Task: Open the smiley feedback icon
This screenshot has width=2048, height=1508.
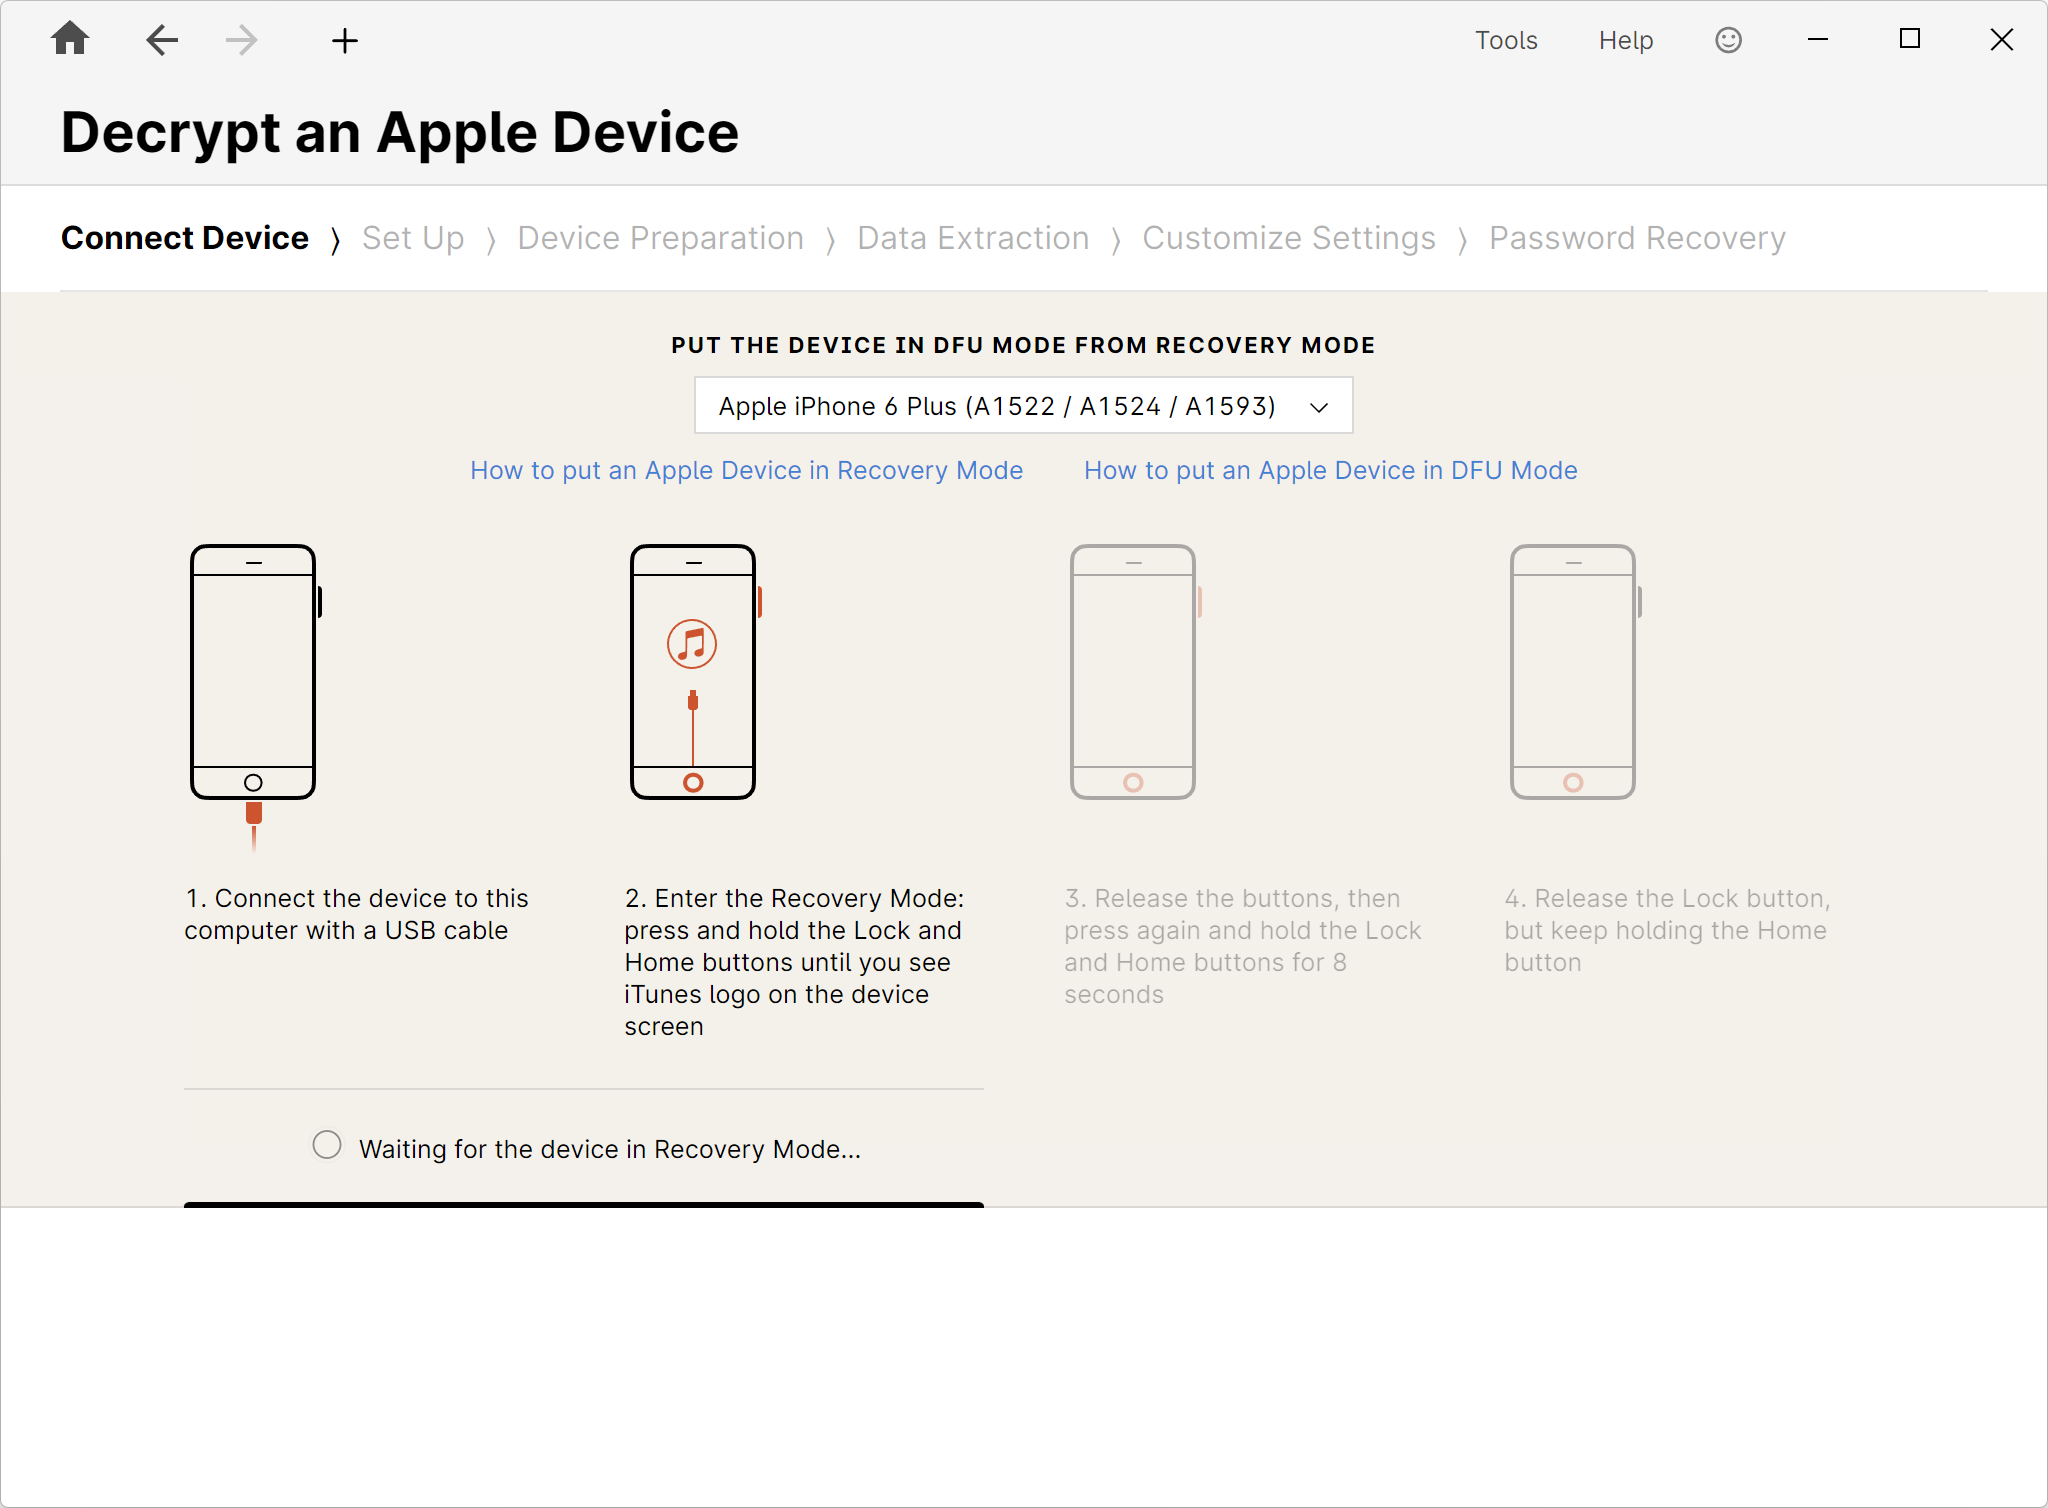Action: (x=1728, y=40)
